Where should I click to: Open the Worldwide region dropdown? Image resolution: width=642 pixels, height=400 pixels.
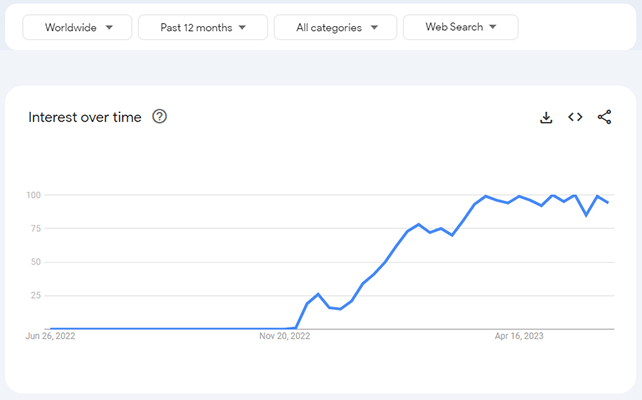[x=78, y=27]
